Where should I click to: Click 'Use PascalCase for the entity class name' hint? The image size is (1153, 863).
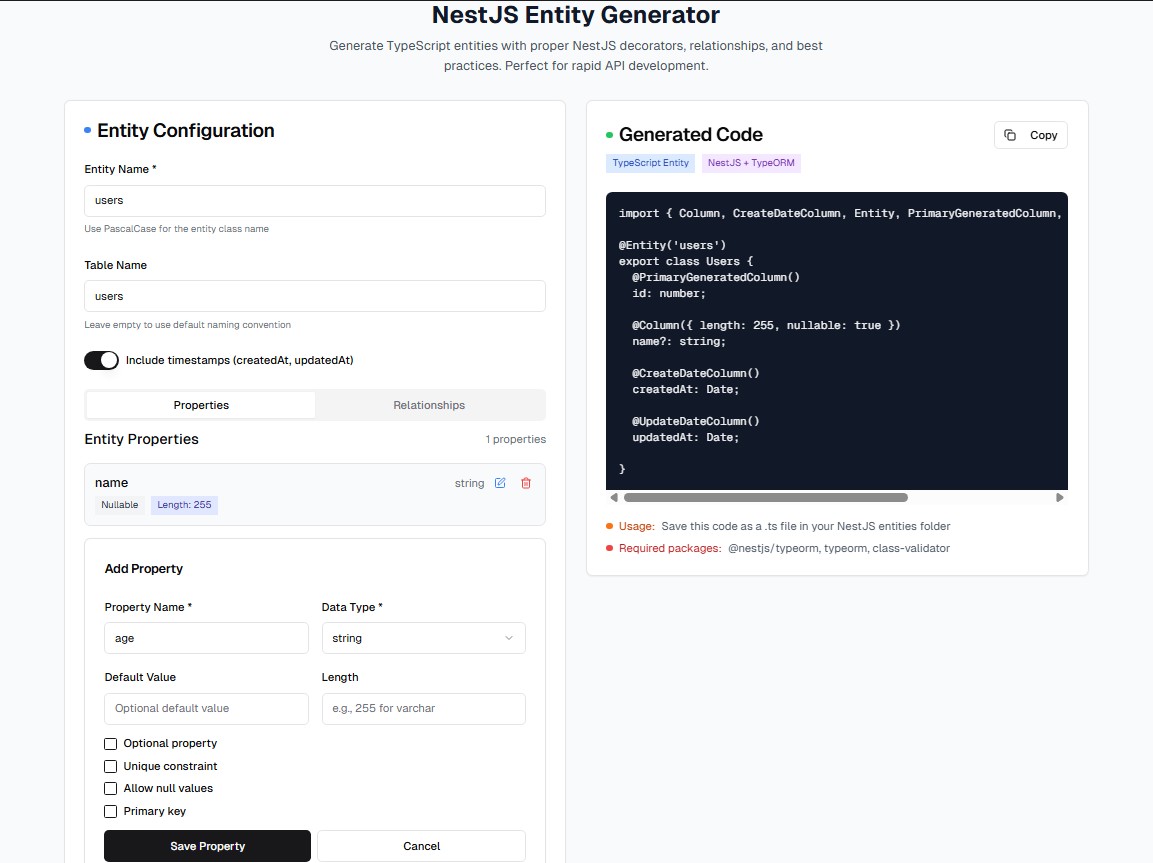pos(176,229)
